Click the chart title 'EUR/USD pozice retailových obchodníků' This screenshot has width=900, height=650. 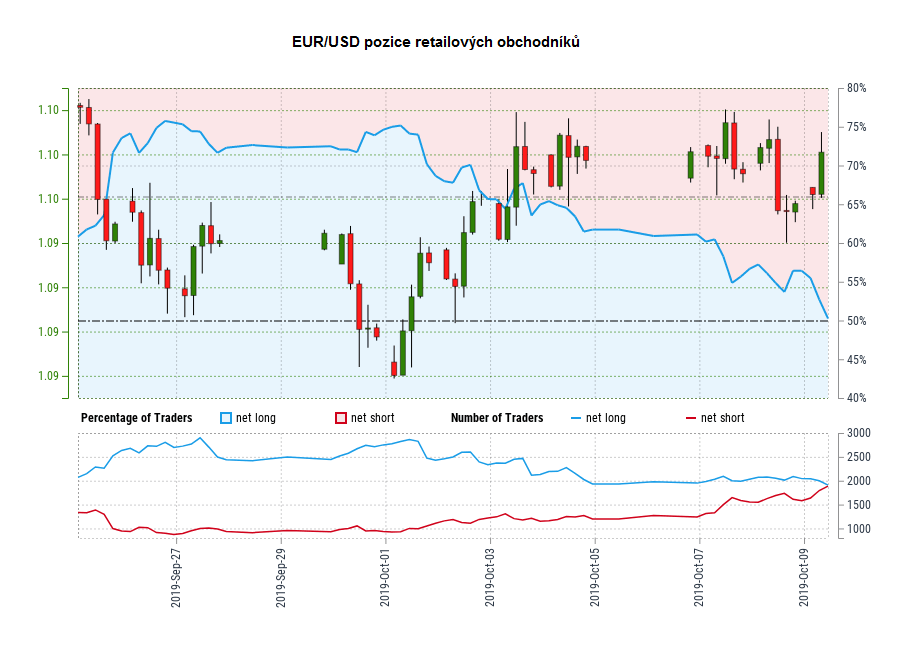[436, 42]
